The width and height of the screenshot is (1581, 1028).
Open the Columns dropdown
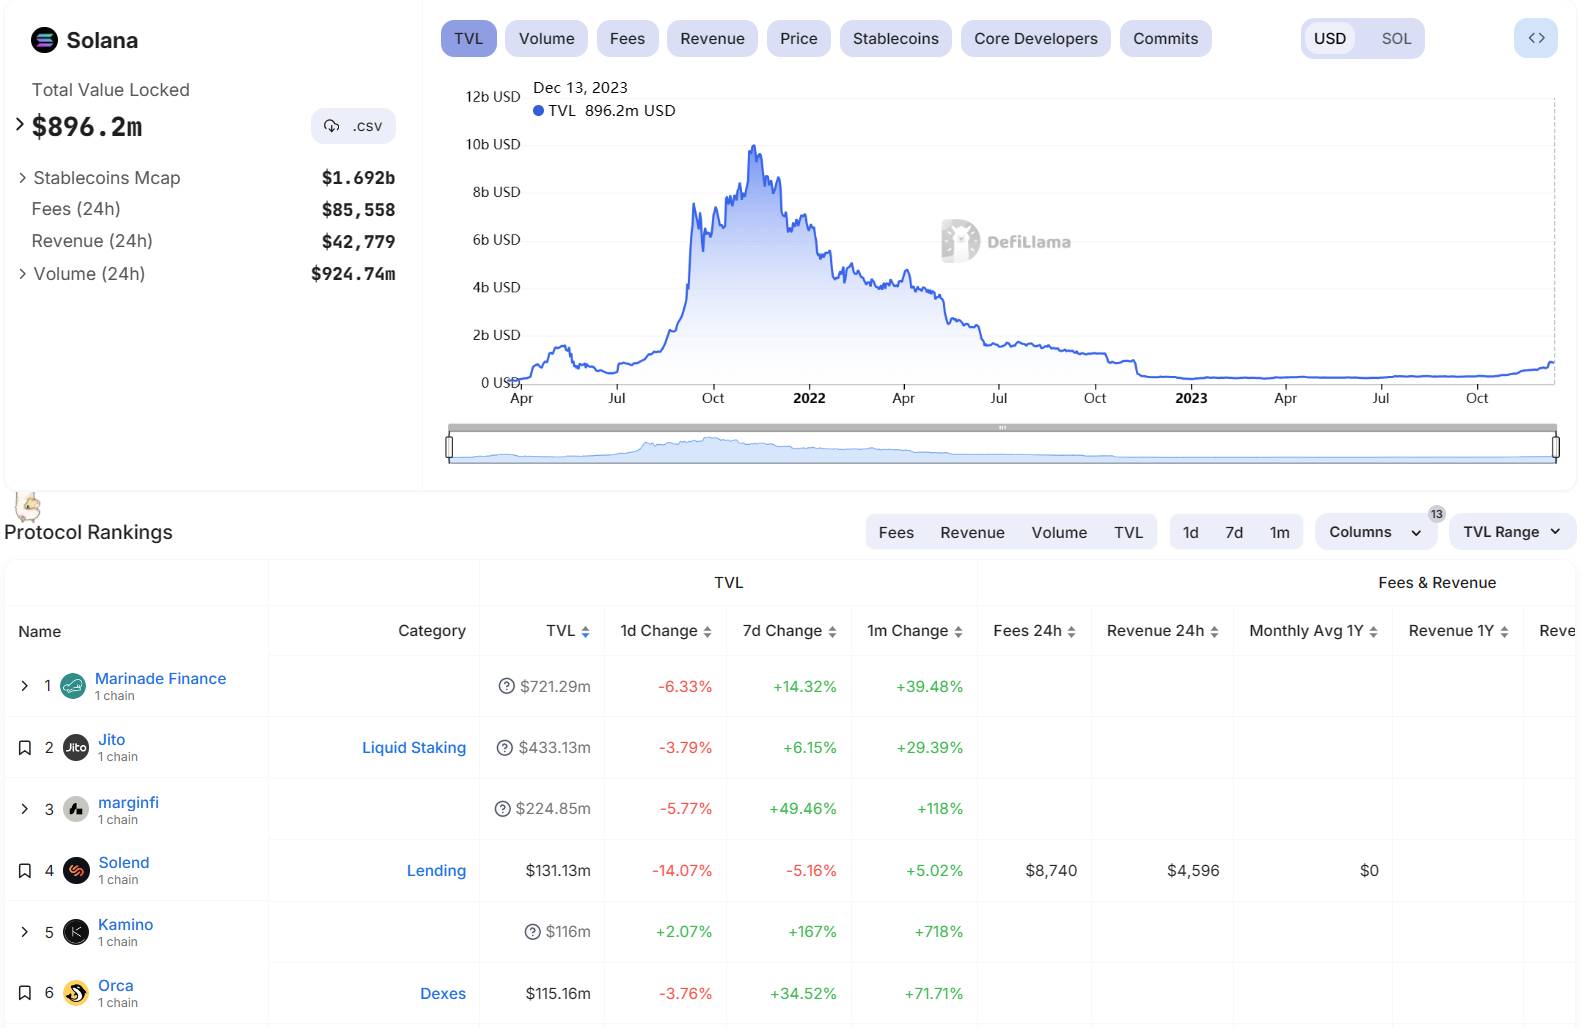[x=1376, y=532]
